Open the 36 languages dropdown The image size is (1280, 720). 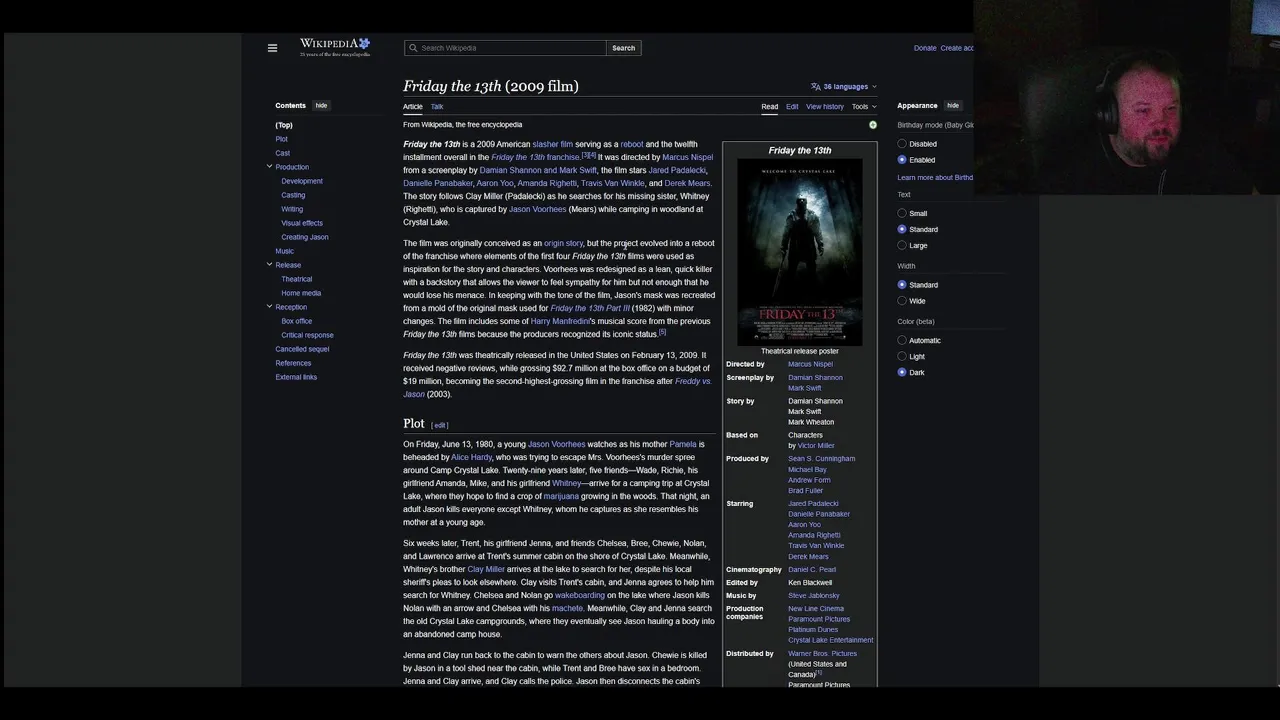point(844,87)
